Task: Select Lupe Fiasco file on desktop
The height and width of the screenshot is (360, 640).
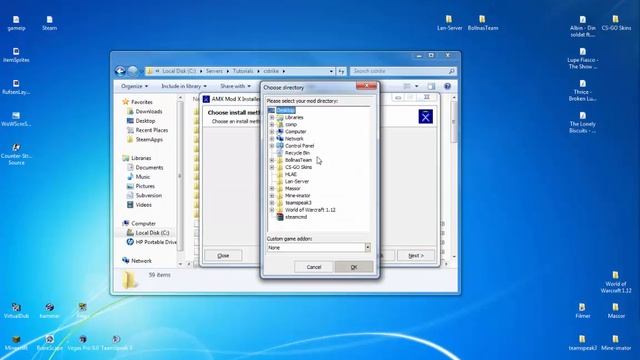Action: [582, 59]
